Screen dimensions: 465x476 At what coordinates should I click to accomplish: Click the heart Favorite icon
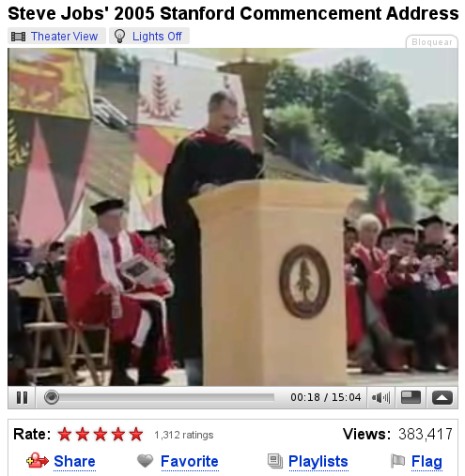coord(145,461)
